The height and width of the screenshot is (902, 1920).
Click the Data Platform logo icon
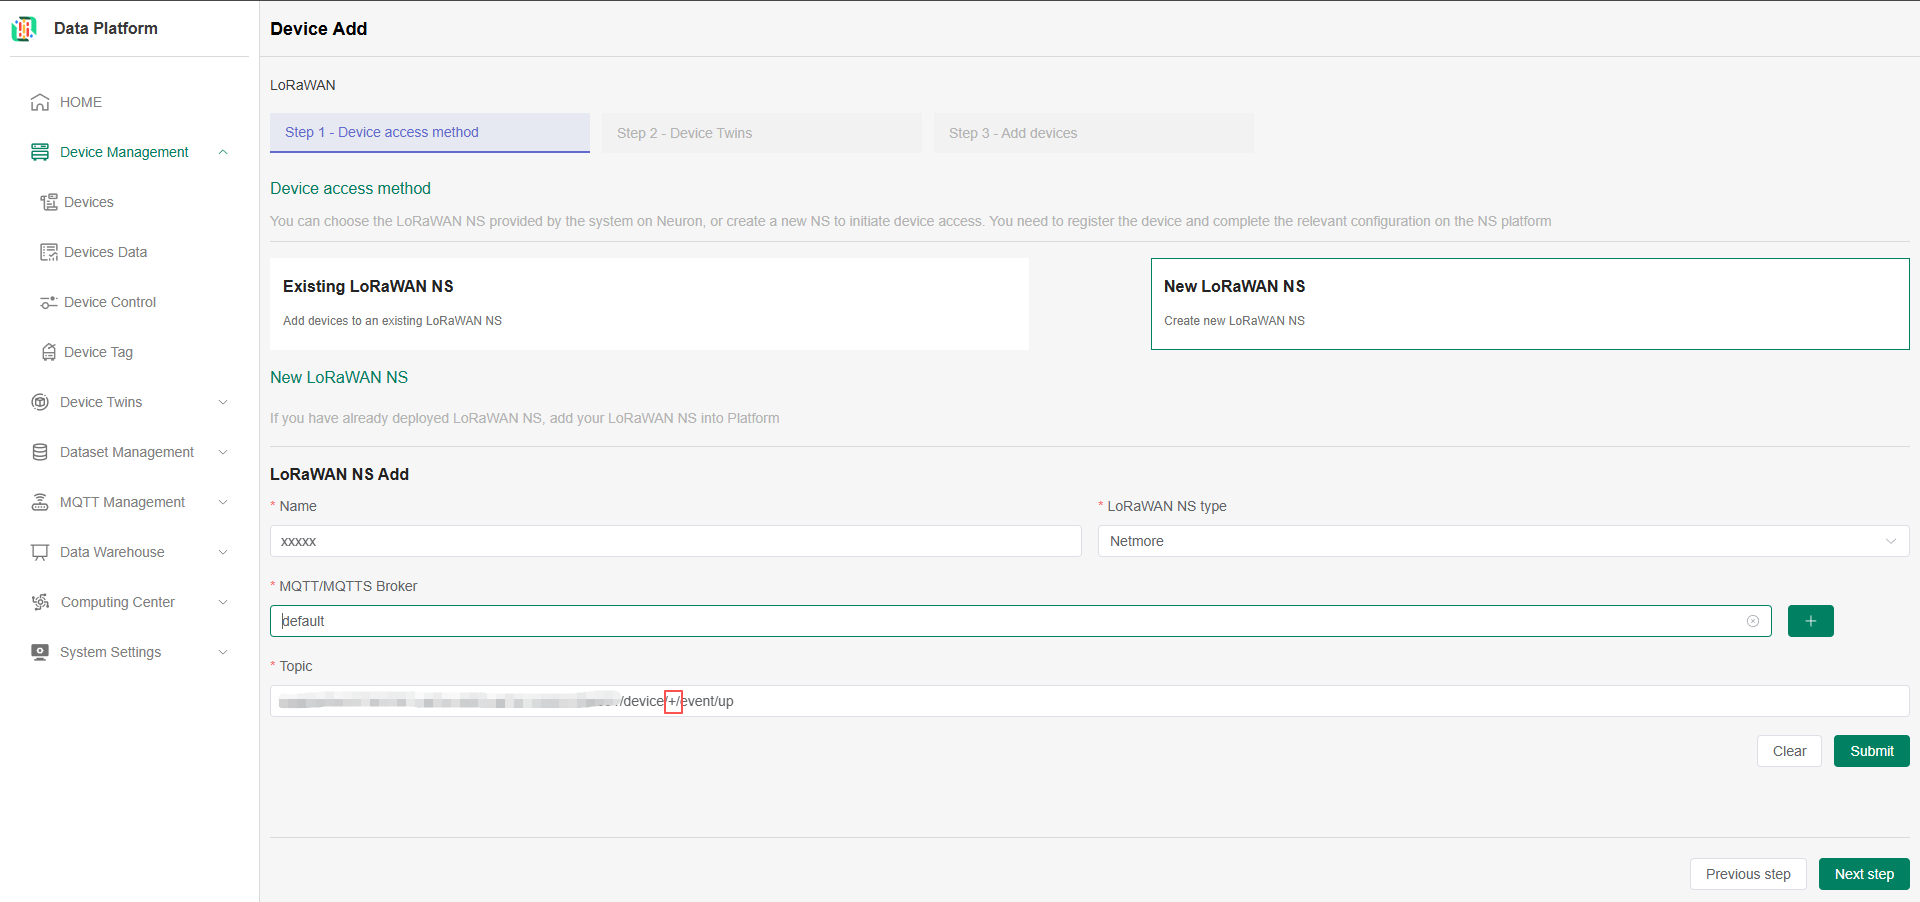point(24,29)
